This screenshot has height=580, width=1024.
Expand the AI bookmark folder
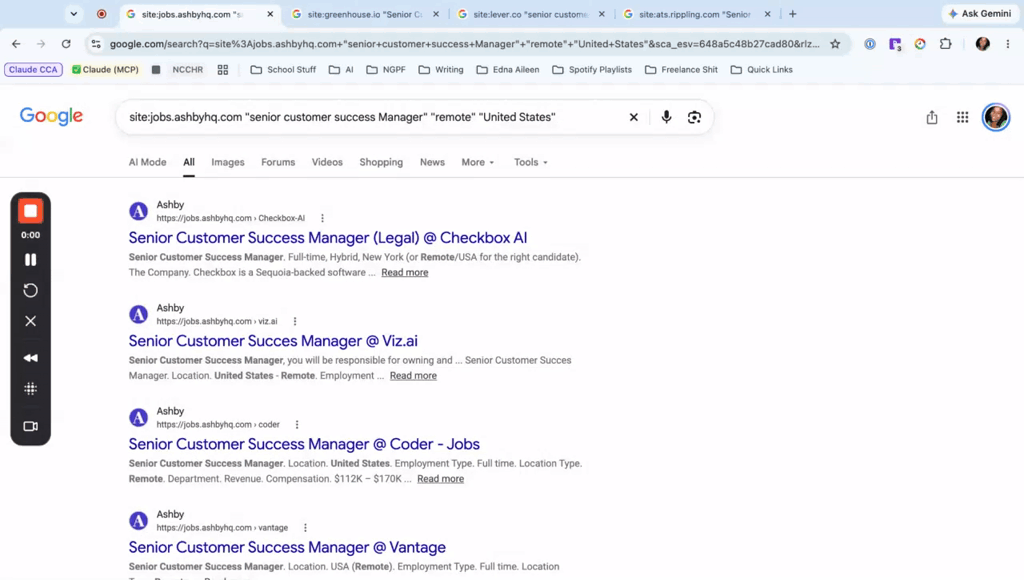click(x=341, y=69)
